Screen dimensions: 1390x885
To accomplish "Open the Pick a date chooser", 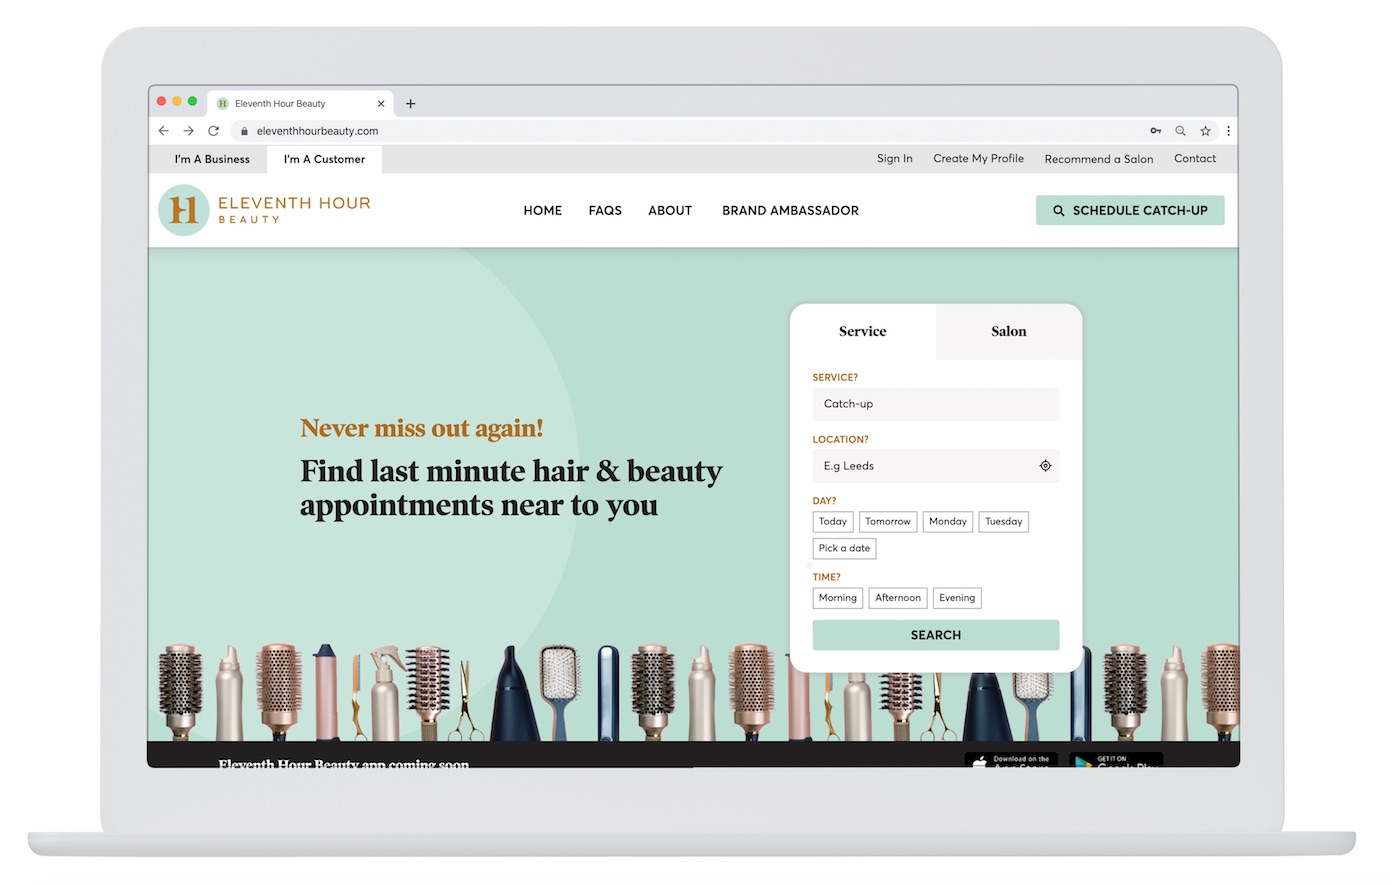I will tap(844, 548).
